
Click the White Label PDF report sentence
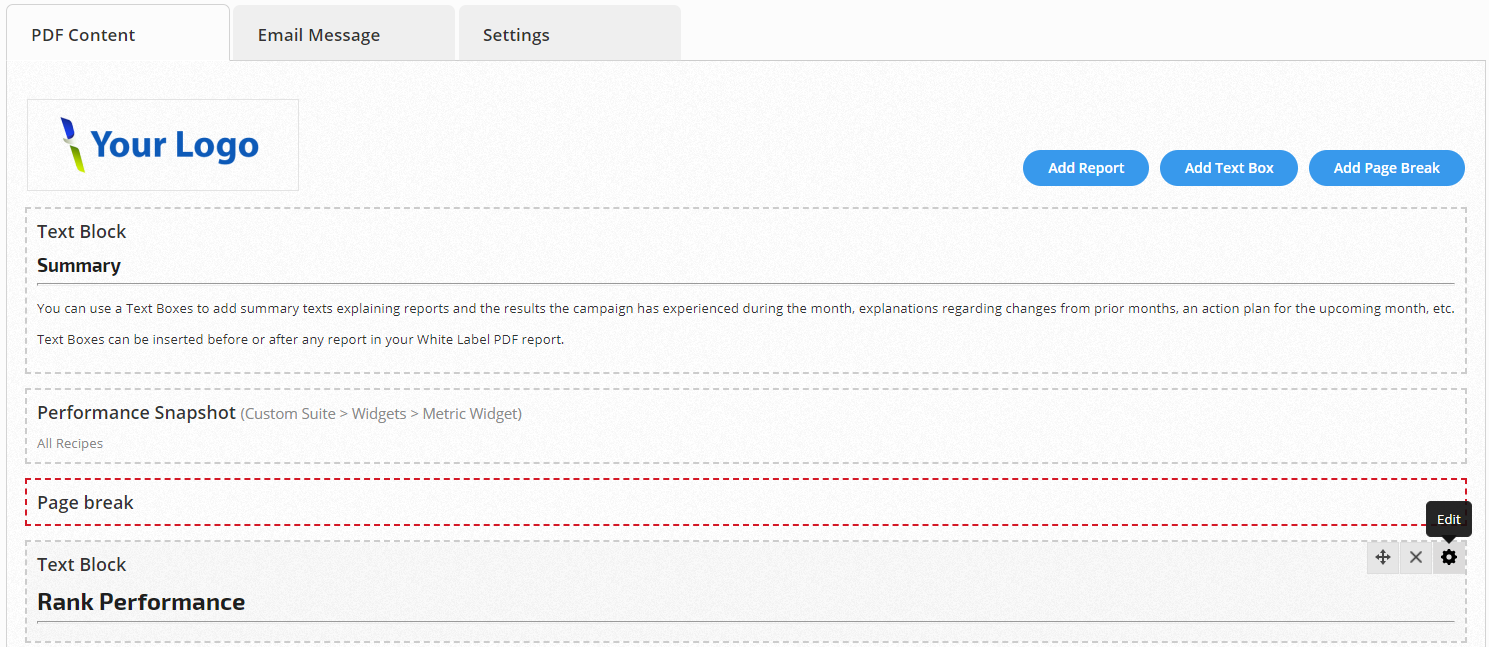300,339
